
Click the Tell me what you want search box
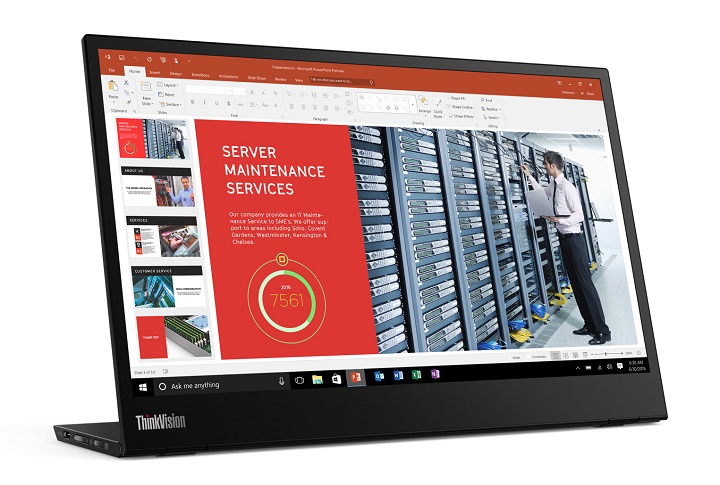pos(342,81)
